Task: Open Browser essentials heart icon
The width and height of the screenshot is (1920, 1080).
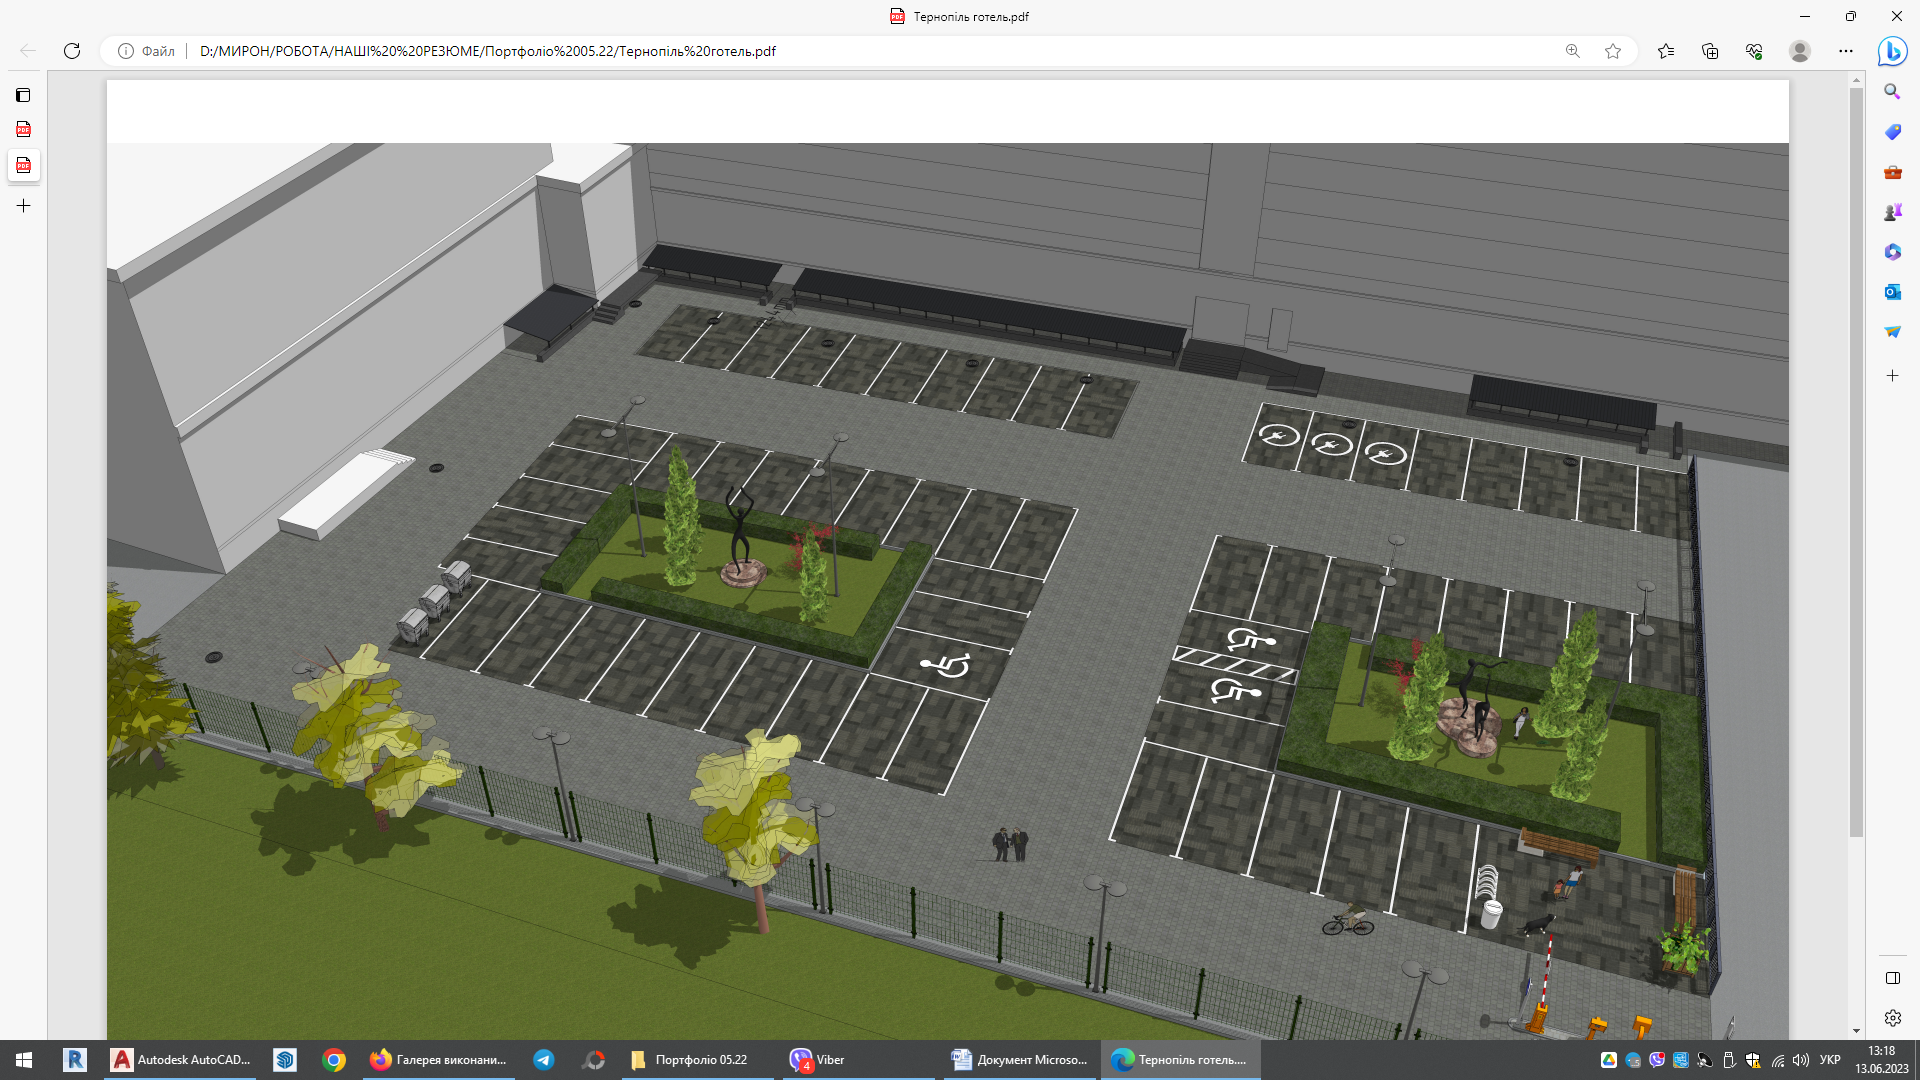Action: tap(1754, 51)
